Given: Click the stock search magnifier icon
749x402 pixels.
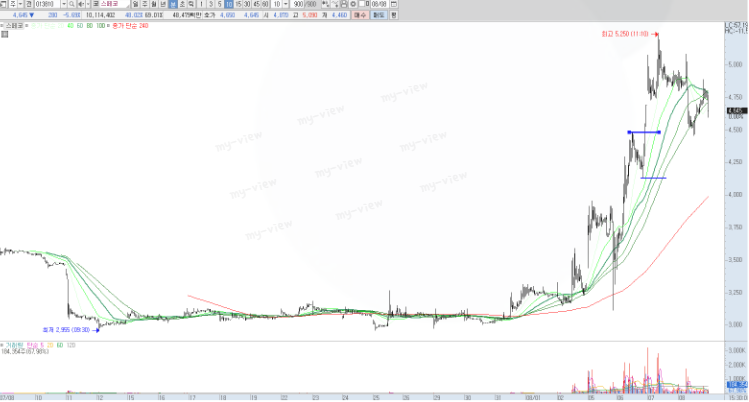Looking at the screenshot, I should (x=72, y=4).
